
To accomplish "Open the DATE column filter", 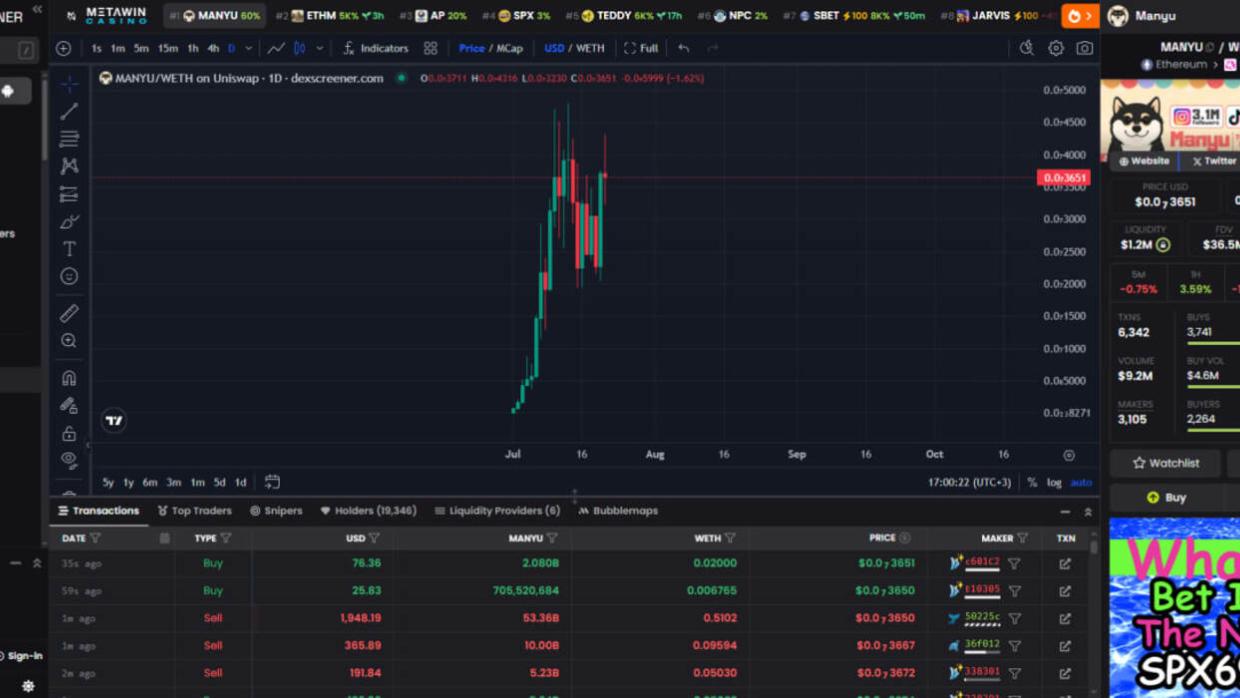I will point(95,538).
